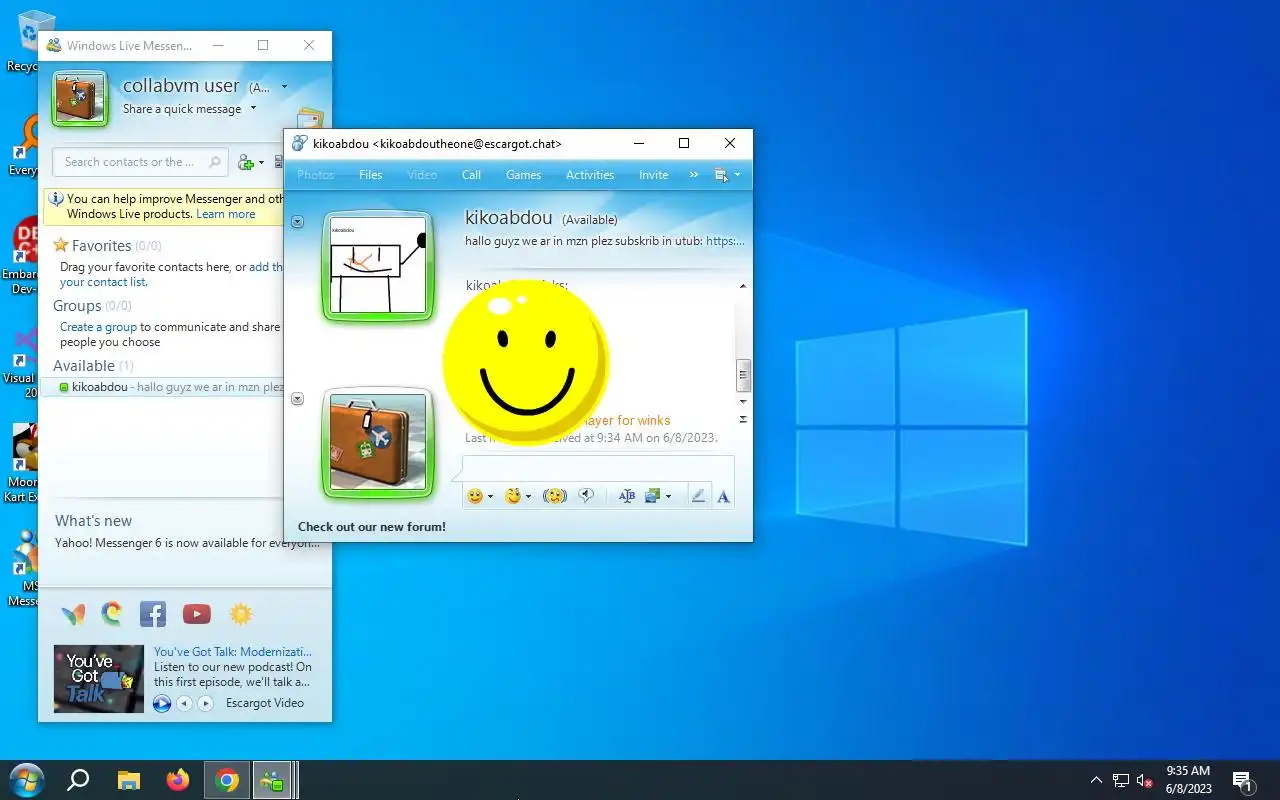Play the Escargot Video podcast

coord(162,704)
